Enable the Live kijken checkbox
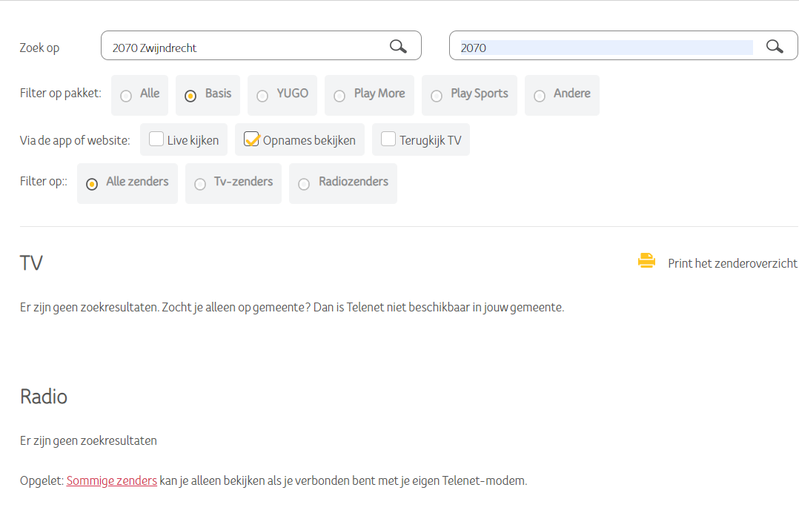Viewport: 799px width, 505px height. tap(156, 140)
